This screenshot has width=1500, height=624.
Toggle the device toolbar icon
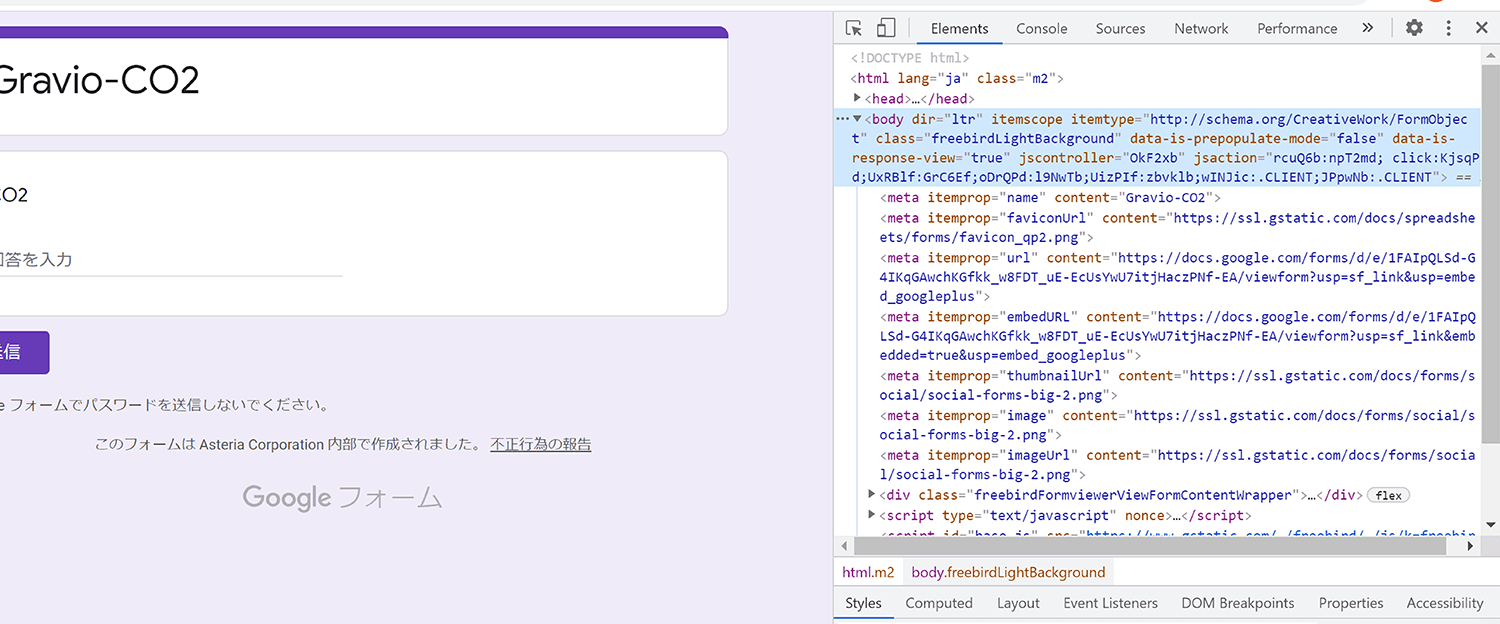tap(886, 28)
